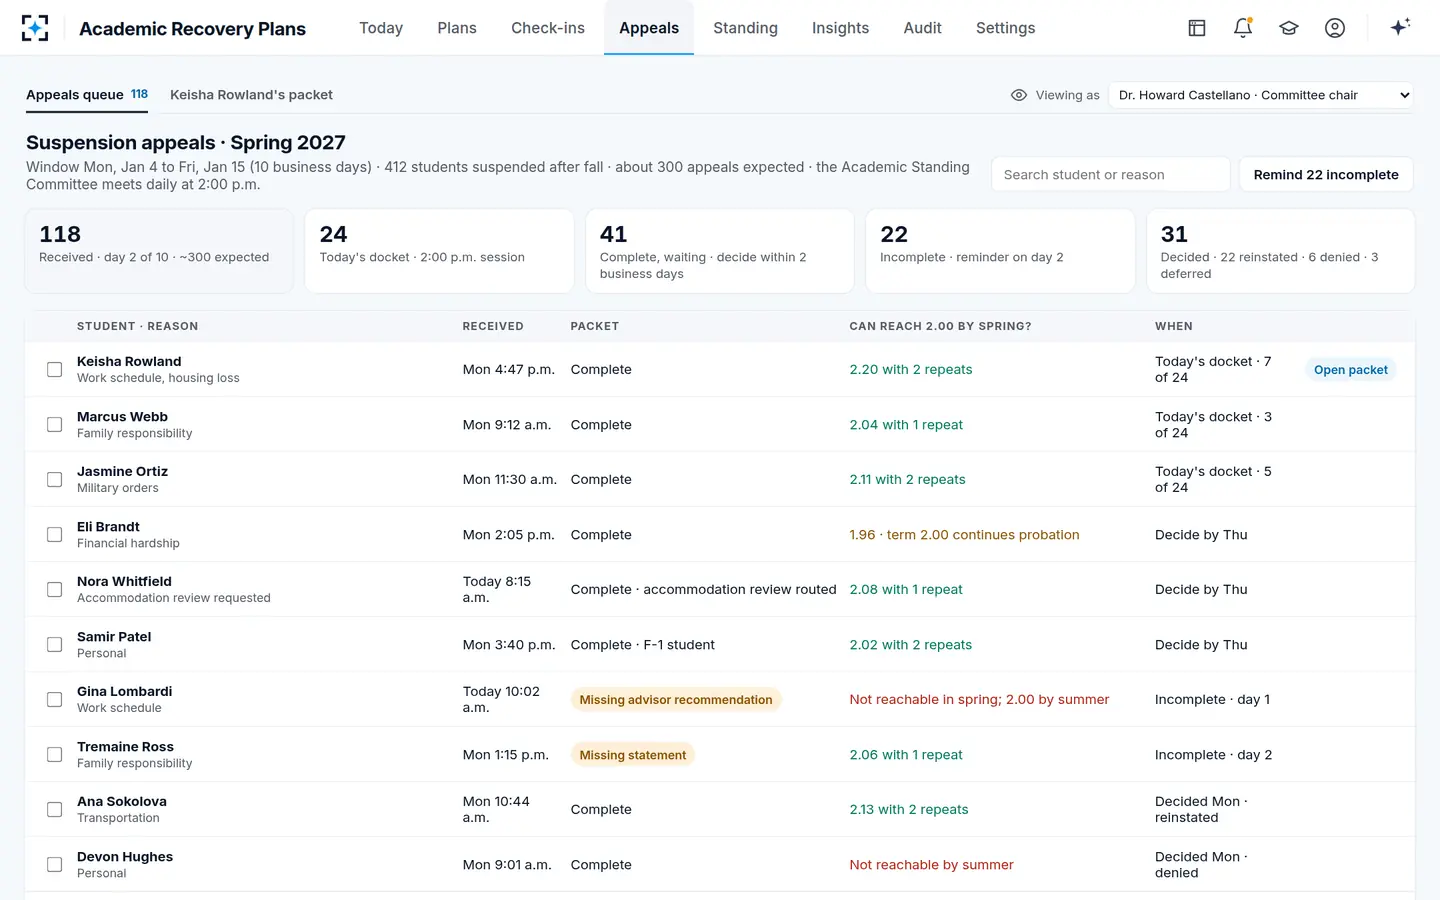
Task: Open the 31 Decided summary card
Action: 1280,250
